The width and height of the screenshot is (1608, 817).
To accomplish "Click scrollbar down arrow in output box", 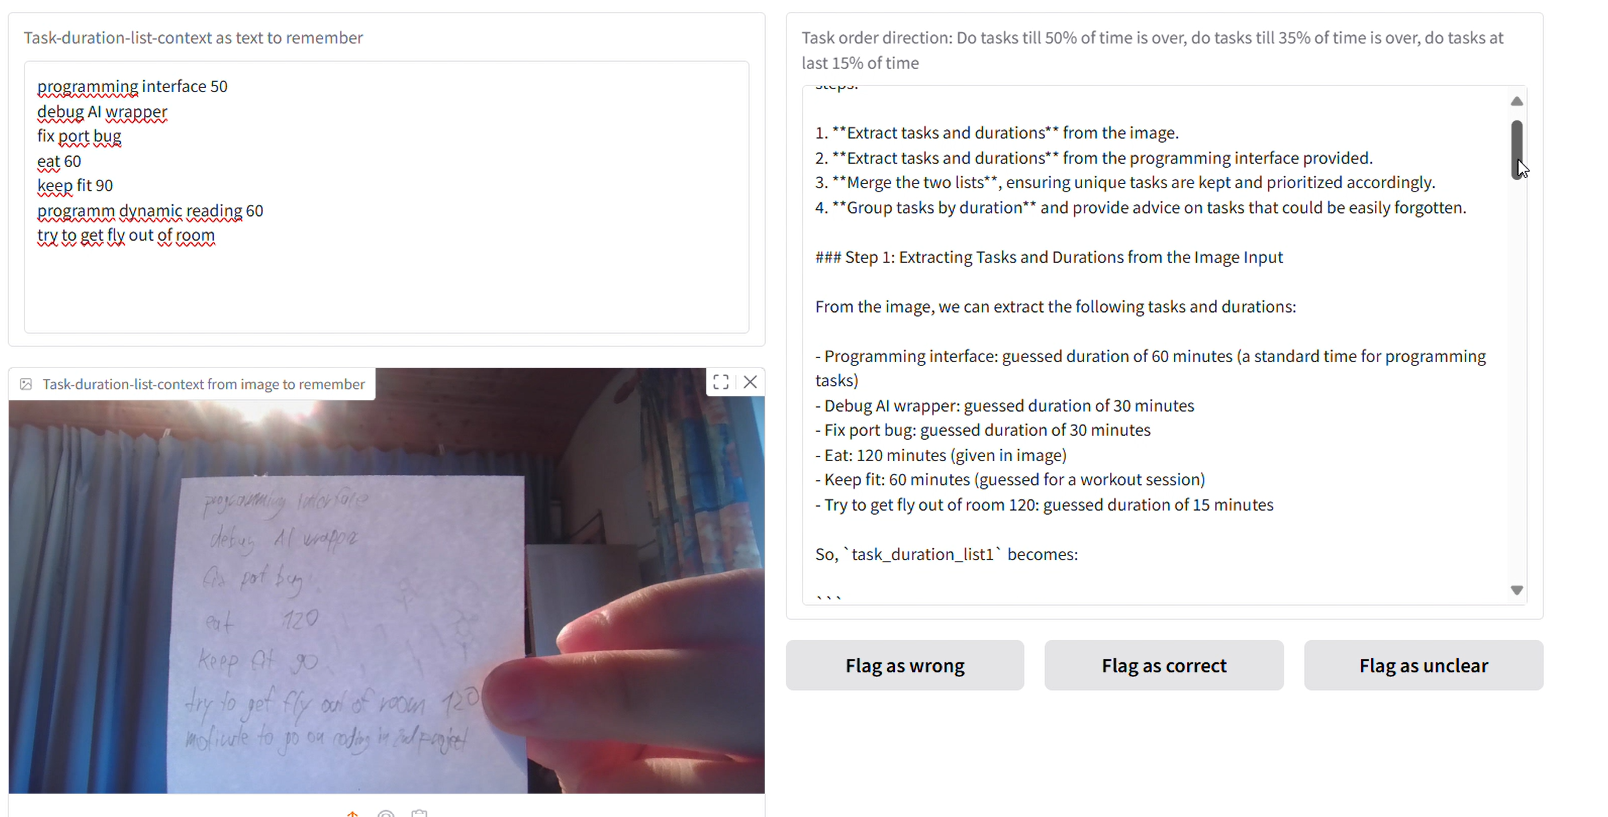I will click(x=1517, y=591).
